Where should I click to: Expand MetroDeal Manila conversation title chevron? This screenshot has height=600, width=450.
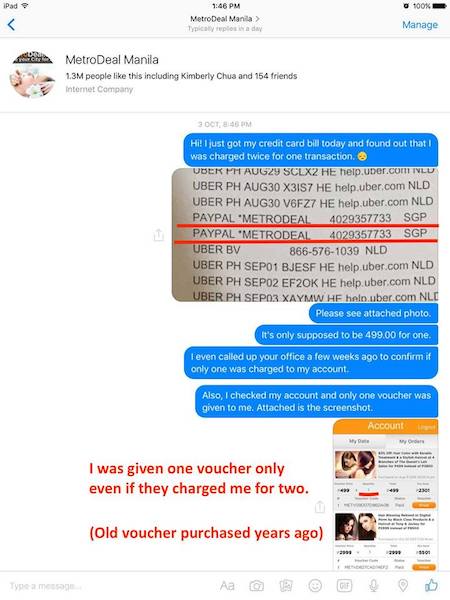tap(258, 18)
